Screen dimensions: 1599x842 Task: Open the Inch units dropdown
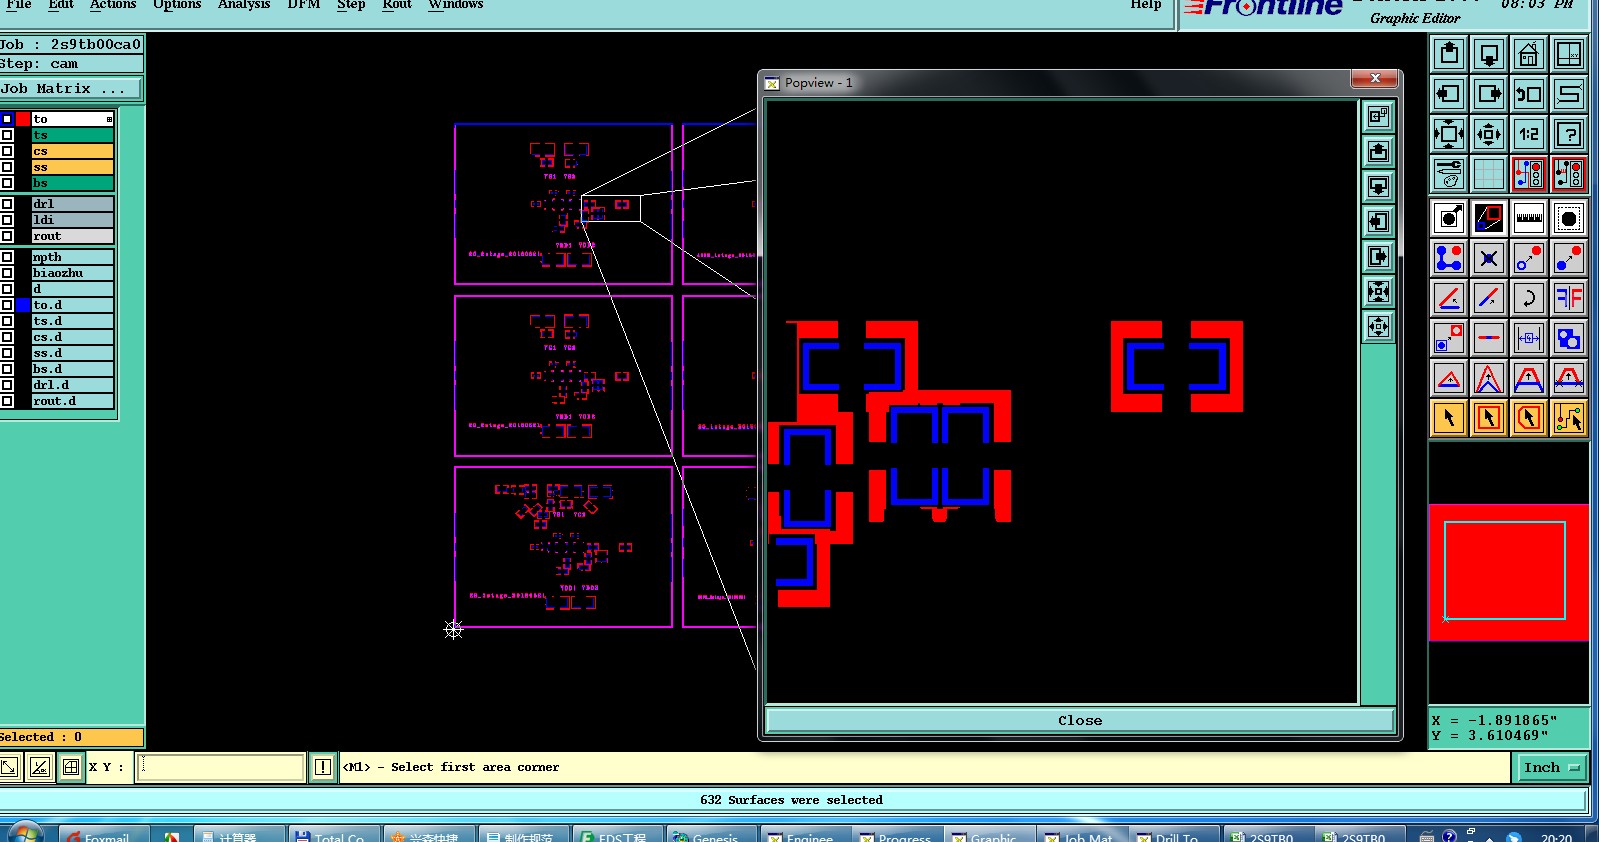click(1552, 767)
